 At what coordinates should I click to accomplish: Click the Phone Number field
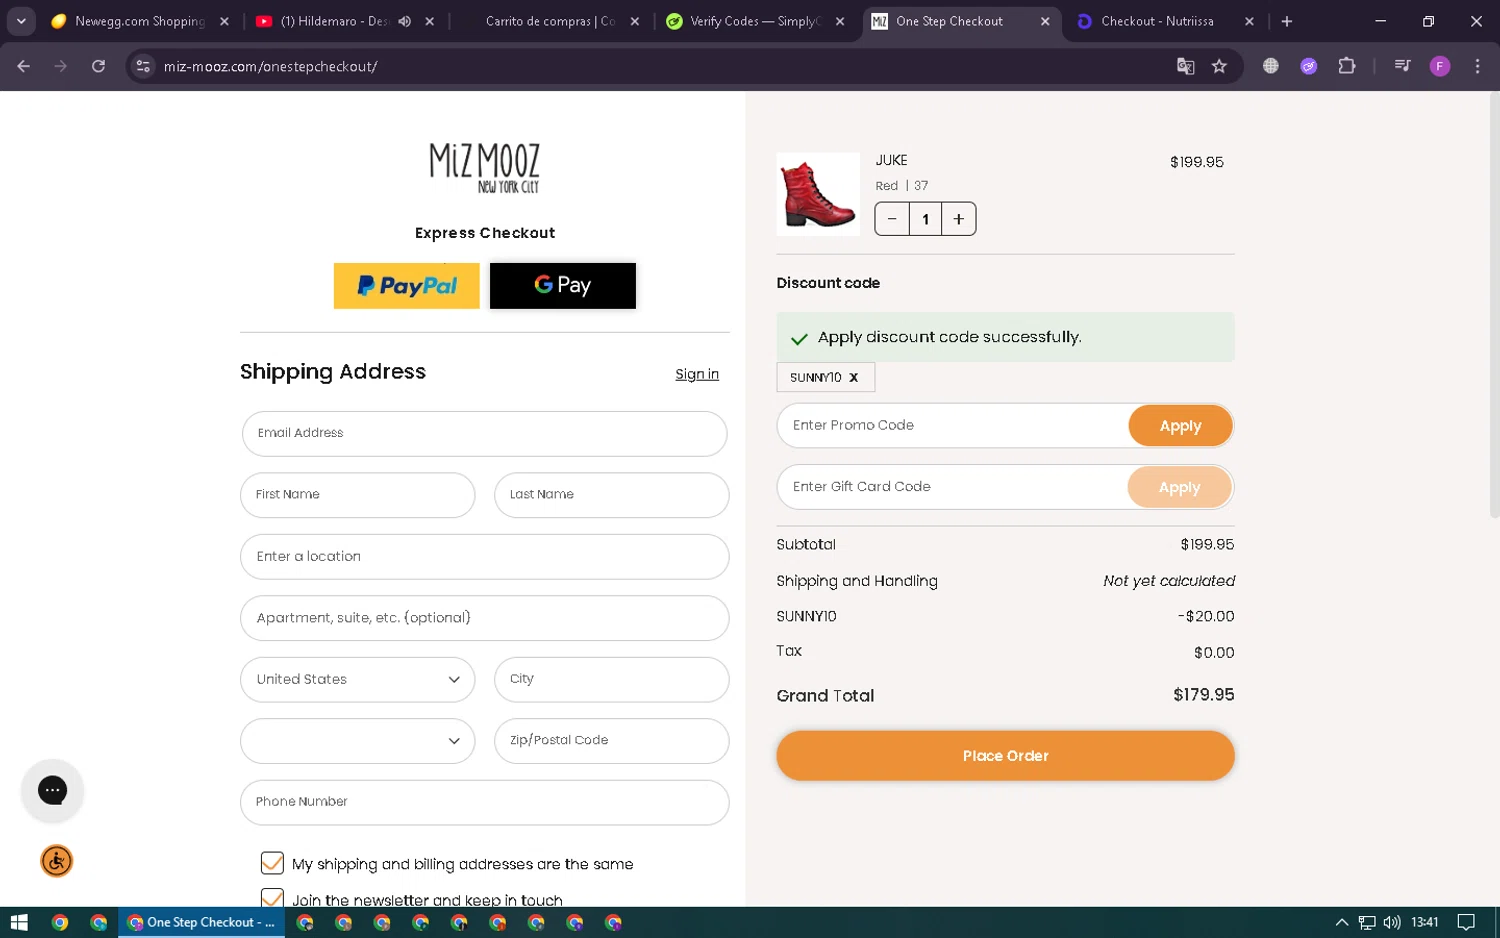tap(484, 803)
